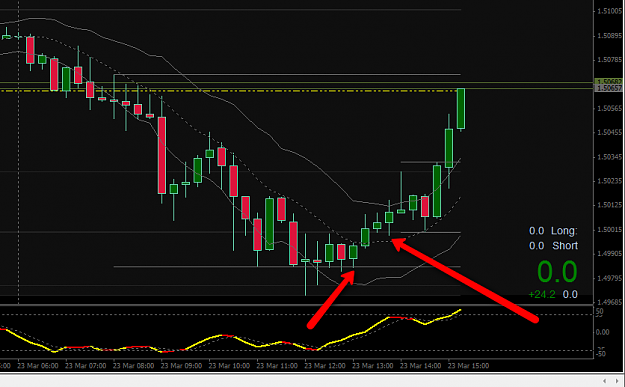Click the 23 Mar 09:00 time label
This screenshot has width=625, height=387.
(x=181, y=365)
